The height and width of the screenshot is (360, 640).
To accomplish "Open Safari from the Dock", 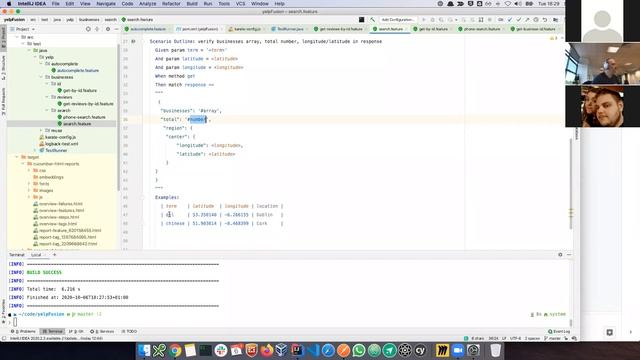I will [x=328, y=350].
